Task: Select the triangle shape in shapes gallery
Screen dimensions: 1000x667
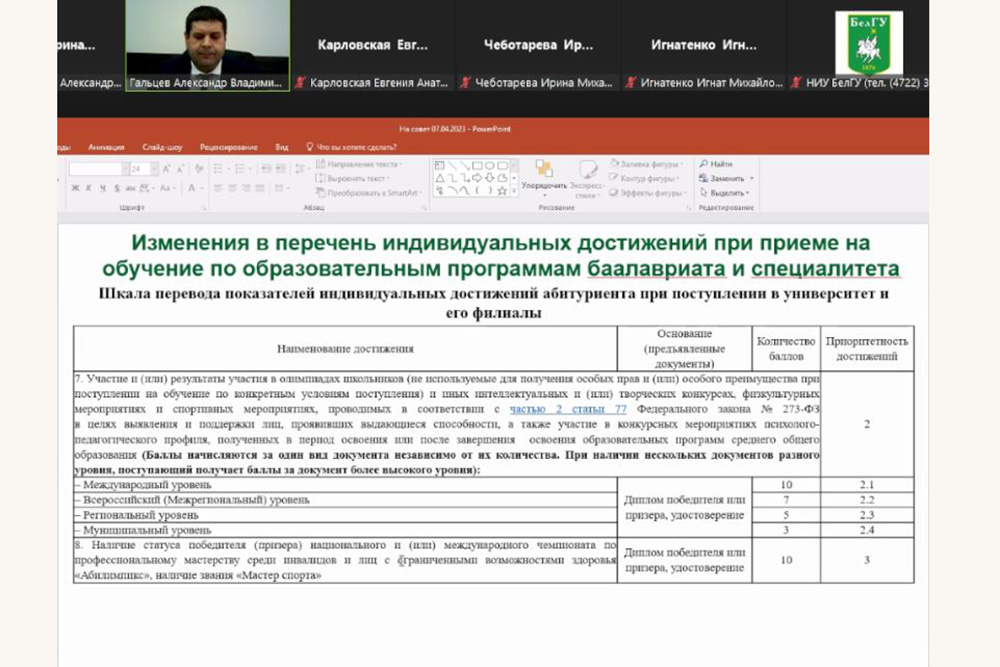Action: pyautogui.click(x=438, y=178)
